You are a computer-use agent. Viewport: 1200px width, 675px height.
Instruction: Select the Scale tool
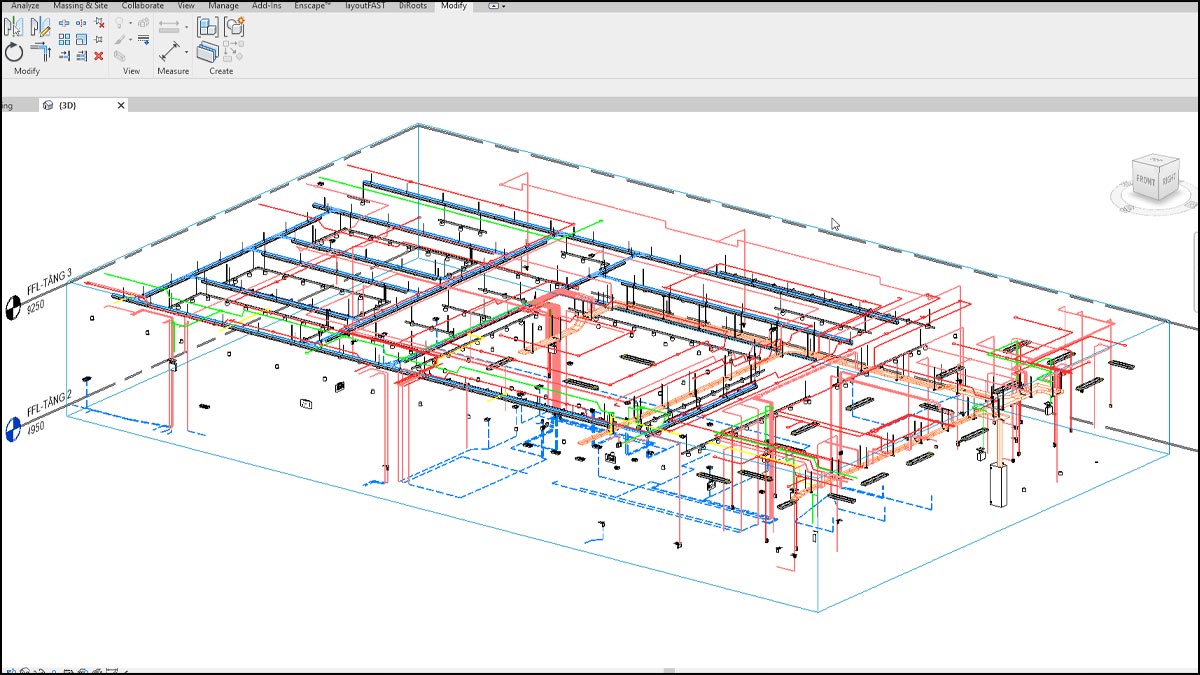[81, 39]
